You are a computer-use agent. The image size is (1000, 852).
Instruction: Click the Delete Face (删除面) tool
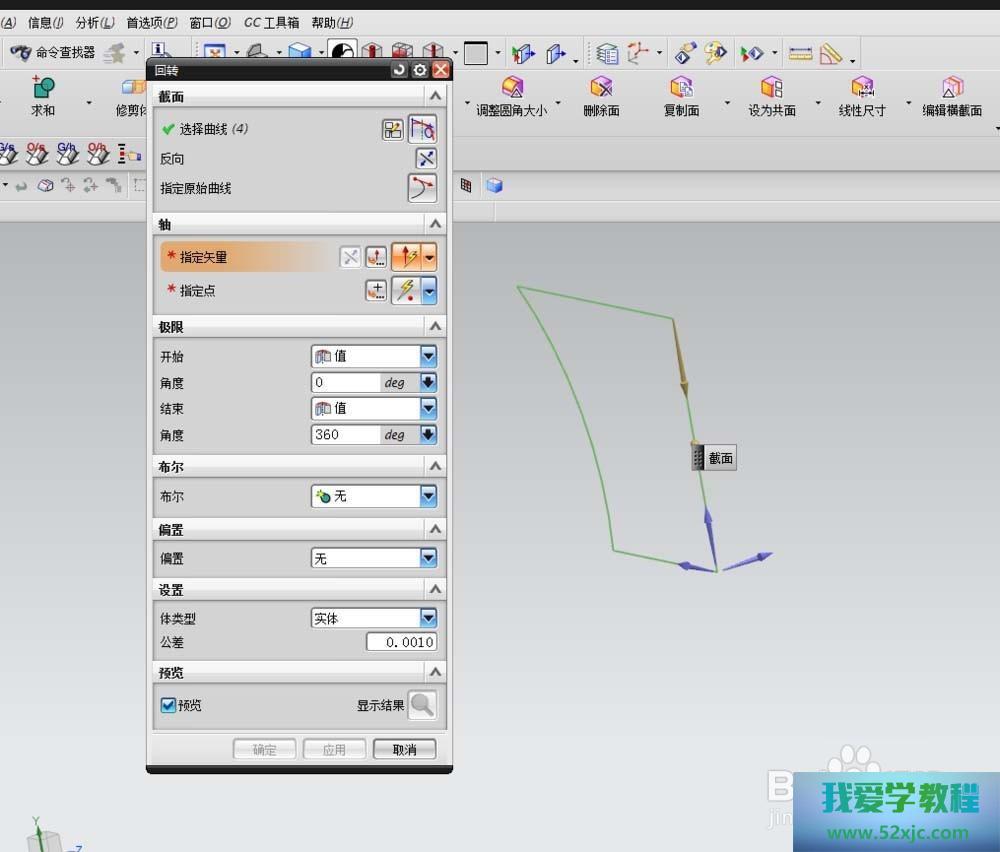[x=601, y=97]
